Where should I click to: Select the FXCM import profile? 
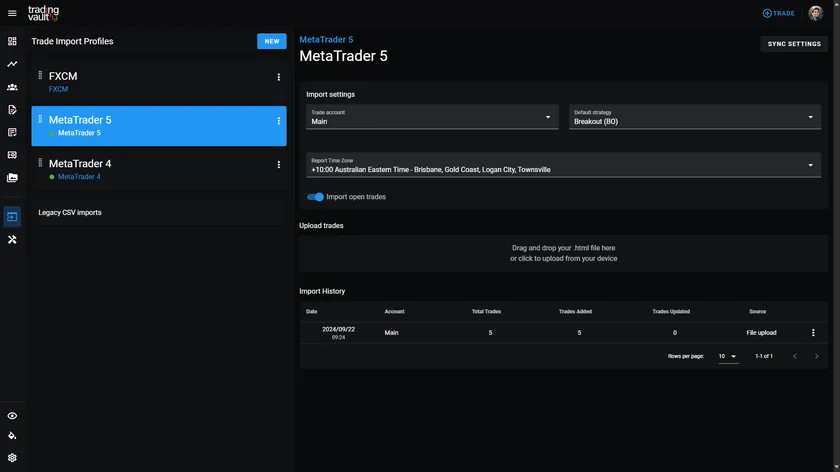pyautogui.click(x=159, y=82)
